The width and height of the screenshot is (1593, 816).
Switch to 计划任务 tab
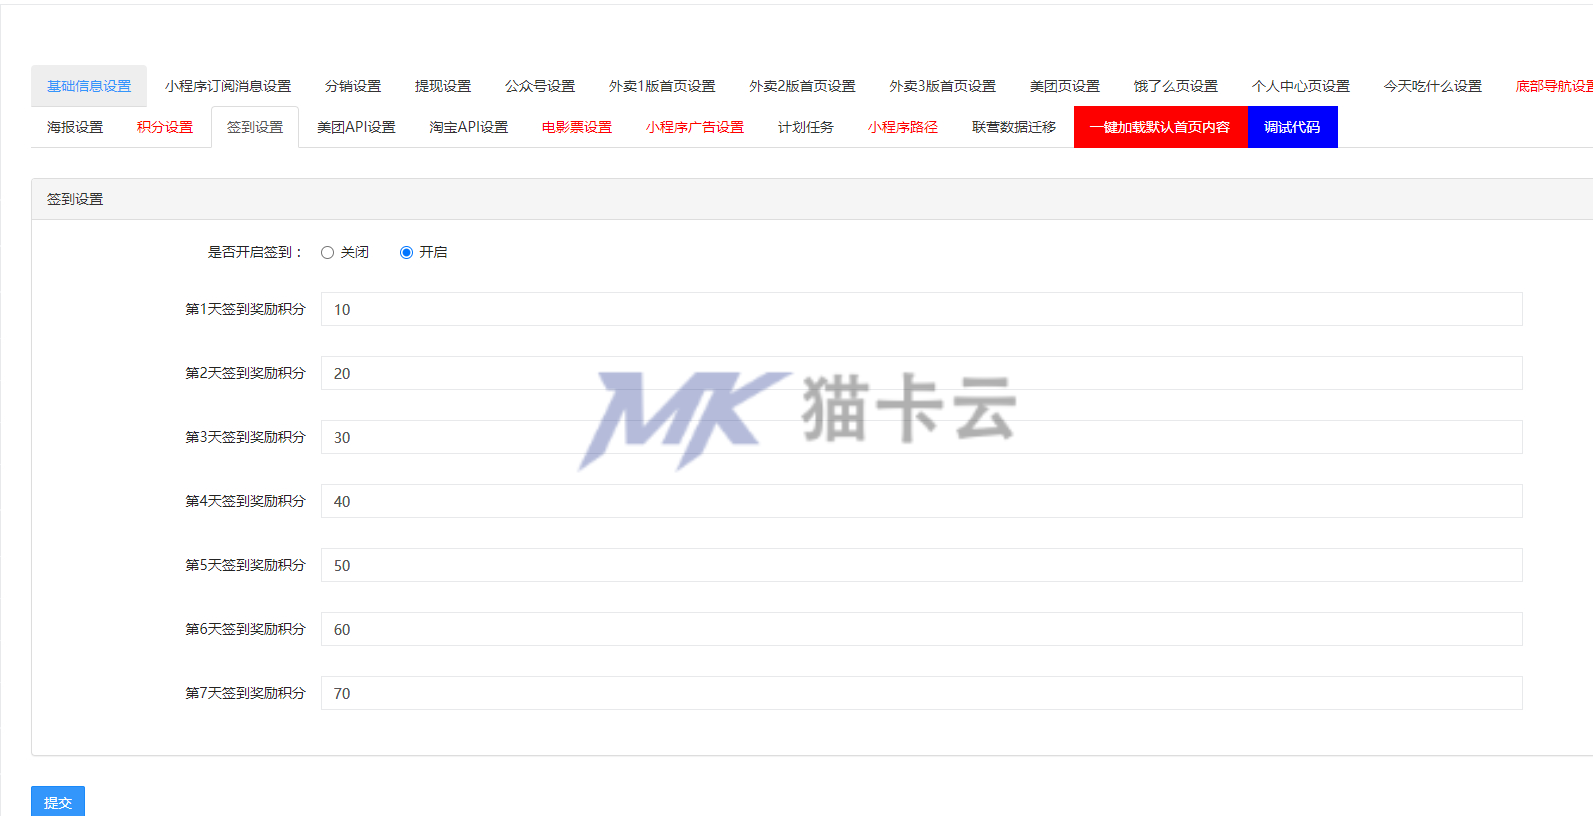point(806,127)
